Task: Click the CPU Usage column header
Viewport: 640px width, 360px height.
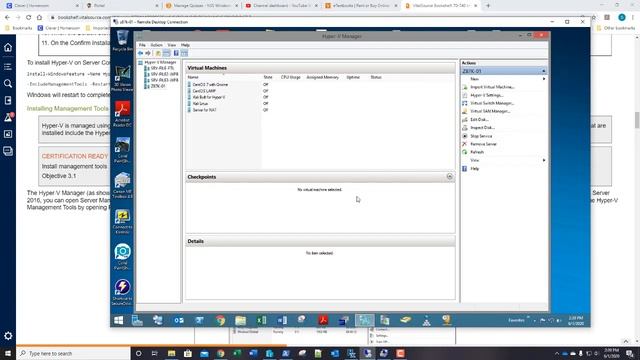Action: (291, 77)
